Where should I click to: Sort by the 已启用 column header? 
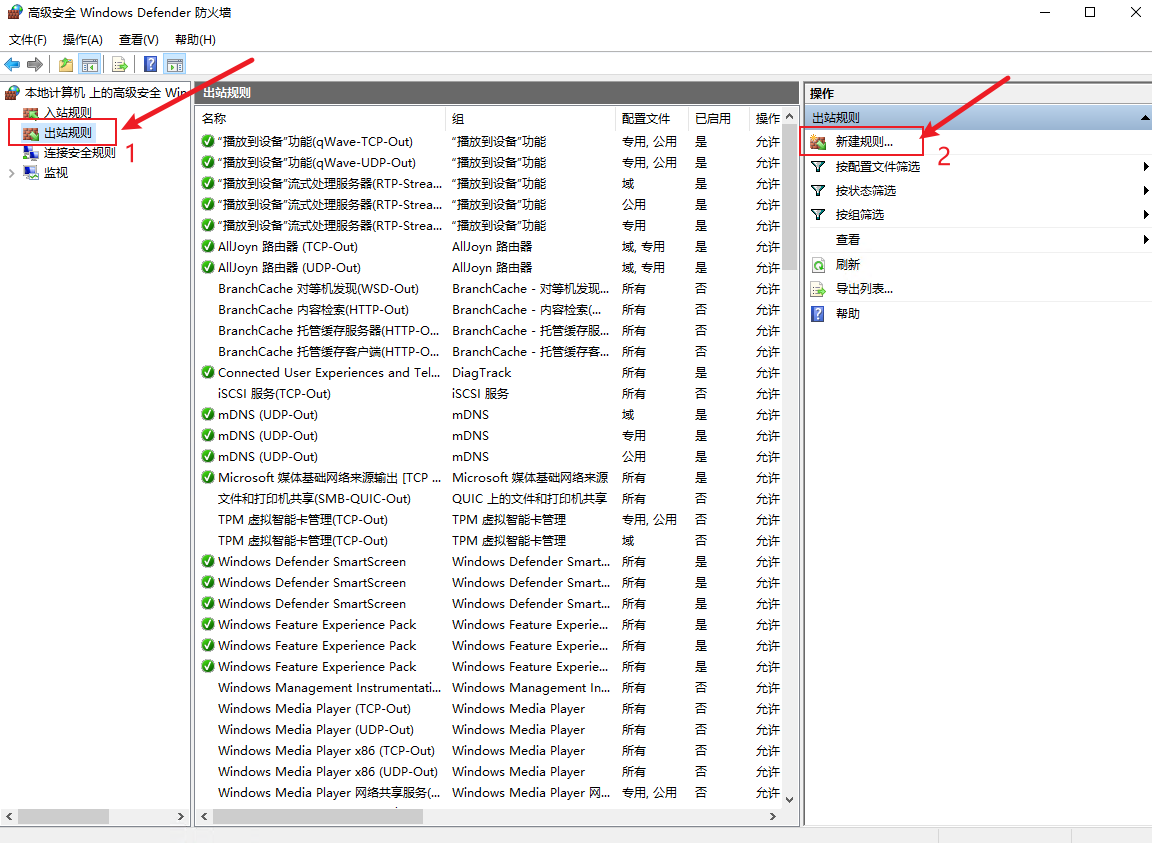coord(719,118)
